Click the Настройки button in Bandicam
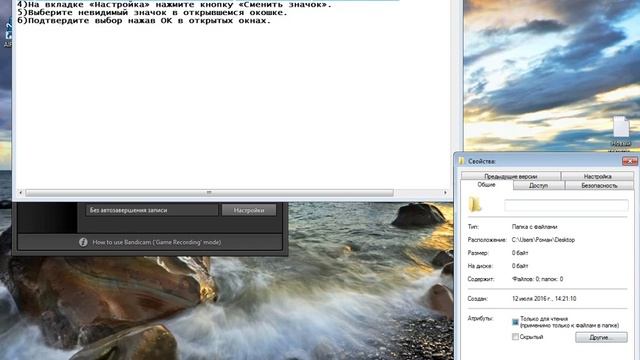The width and height of the screenshot is (640, 360). point(249,210)
